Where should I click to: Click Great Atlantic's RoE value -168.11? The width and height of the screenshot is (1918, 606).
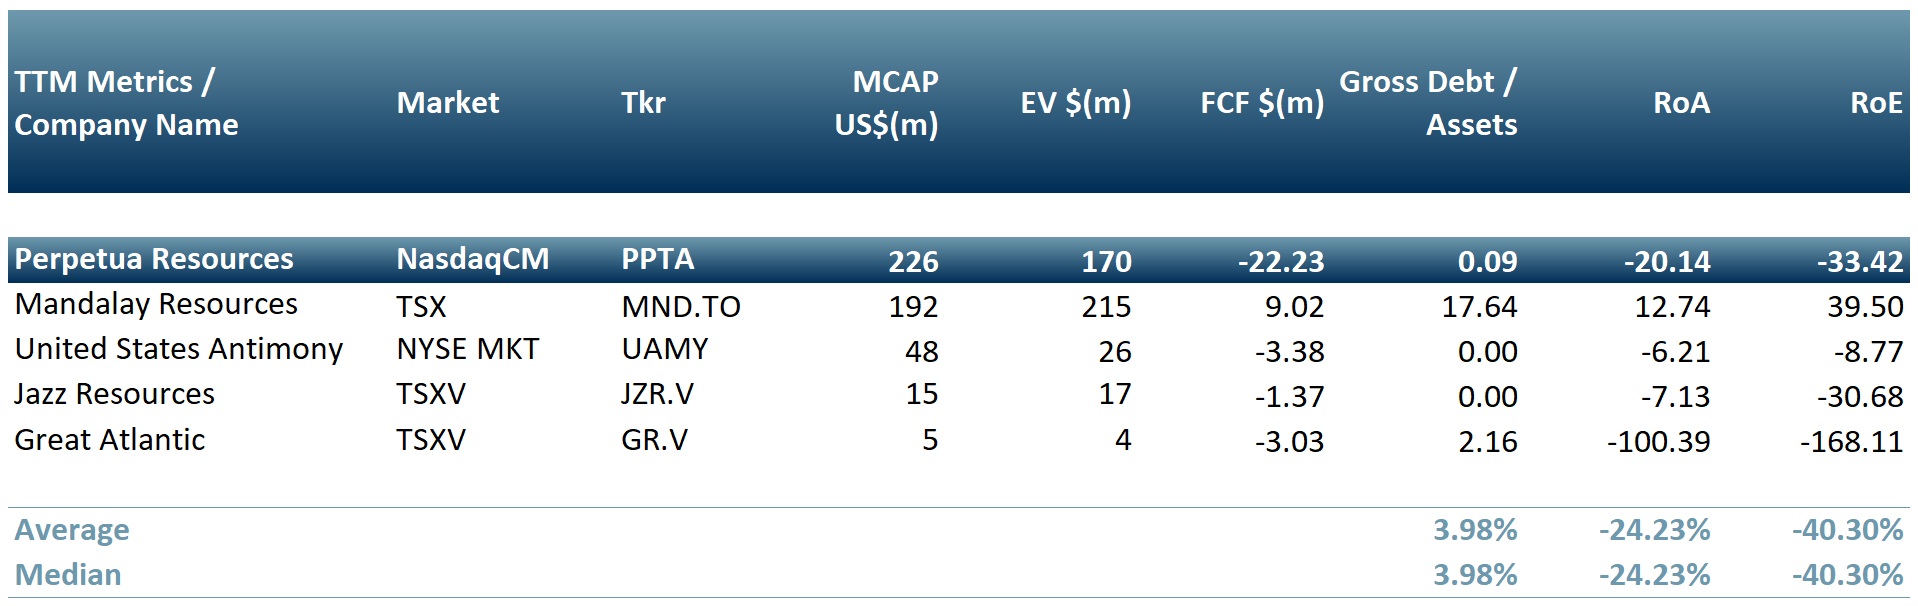click(x=1851, y=441)
